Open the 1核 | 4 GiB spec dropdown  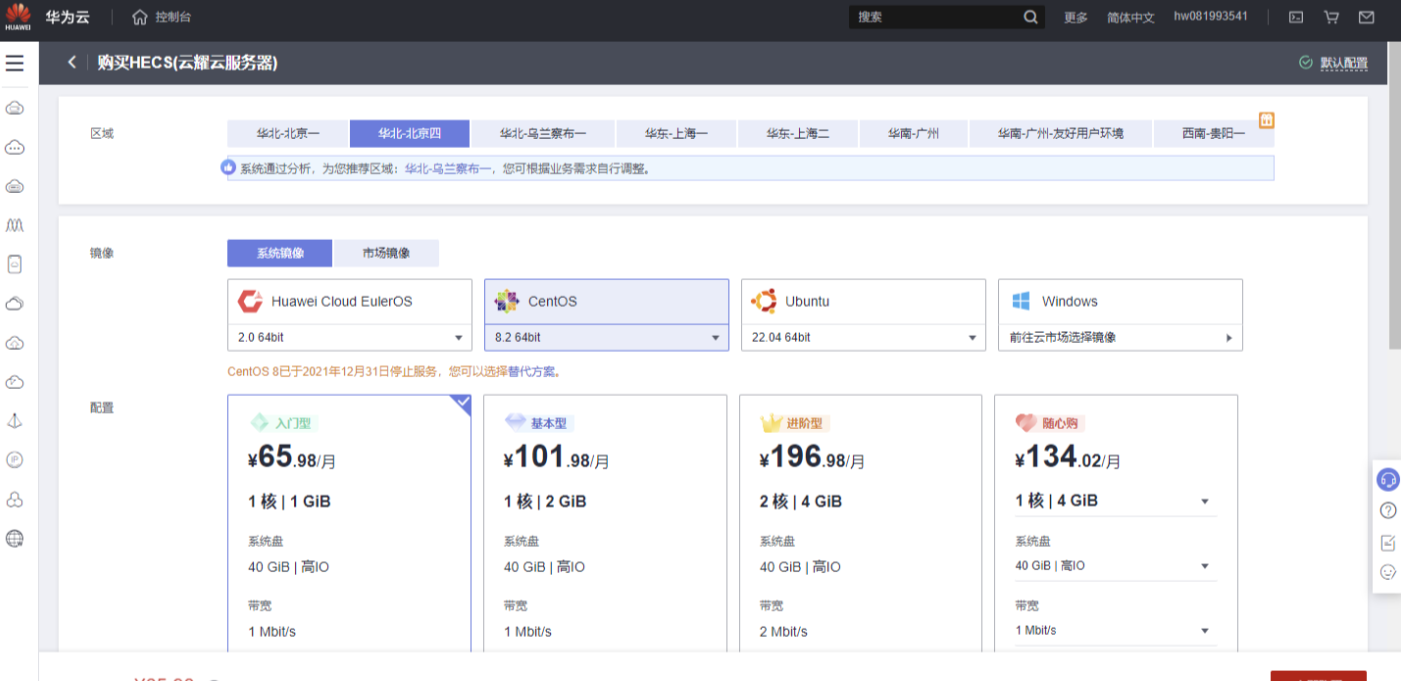coord(1116,501)
